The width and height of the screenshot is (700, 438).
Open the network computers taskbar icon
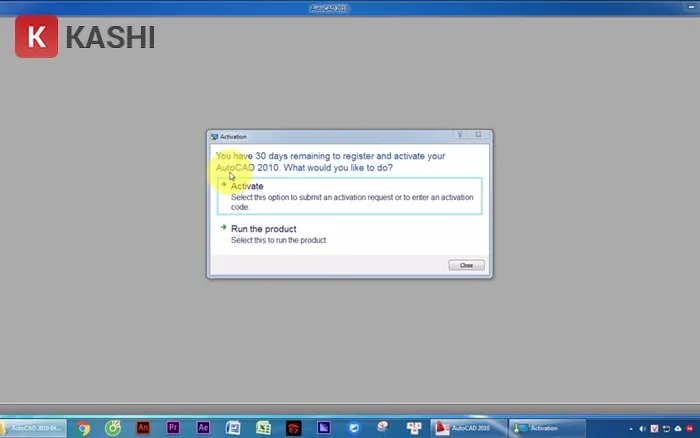pos(414,428)
